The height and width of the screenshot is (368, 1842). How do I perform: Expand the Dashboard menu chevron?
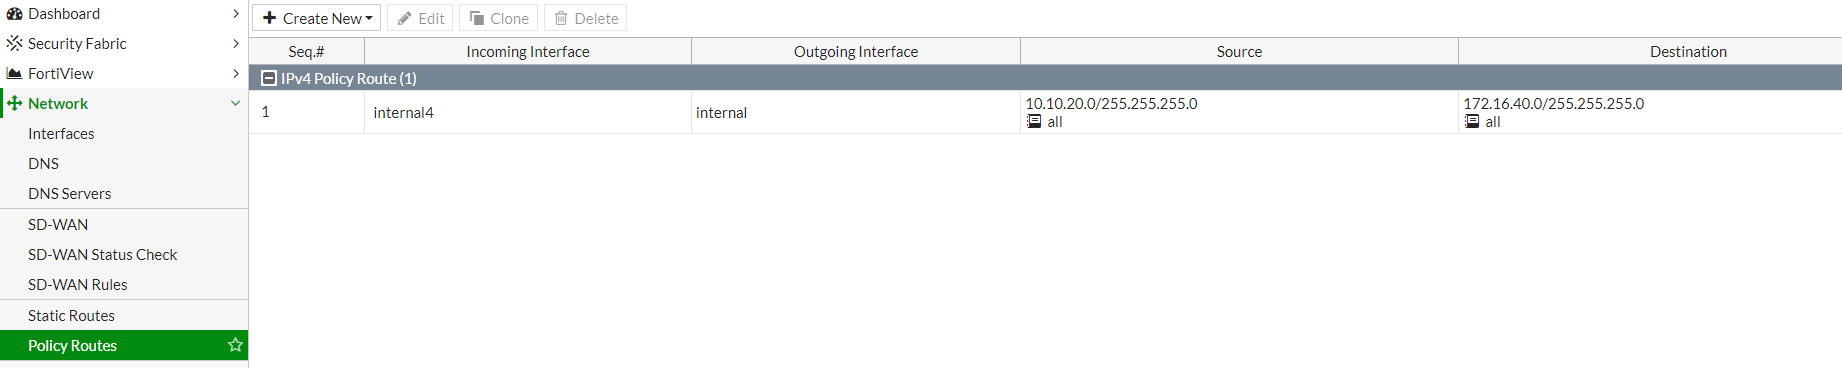[236, 14]
